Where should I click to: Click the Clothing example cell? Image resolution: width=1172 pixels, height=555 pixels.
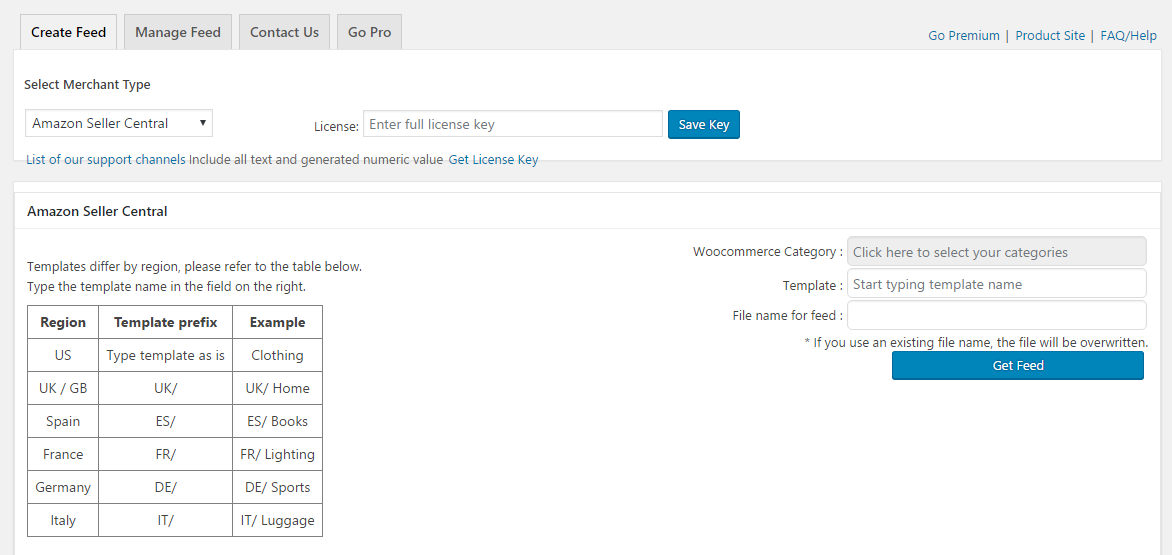[x=277, y=355]
